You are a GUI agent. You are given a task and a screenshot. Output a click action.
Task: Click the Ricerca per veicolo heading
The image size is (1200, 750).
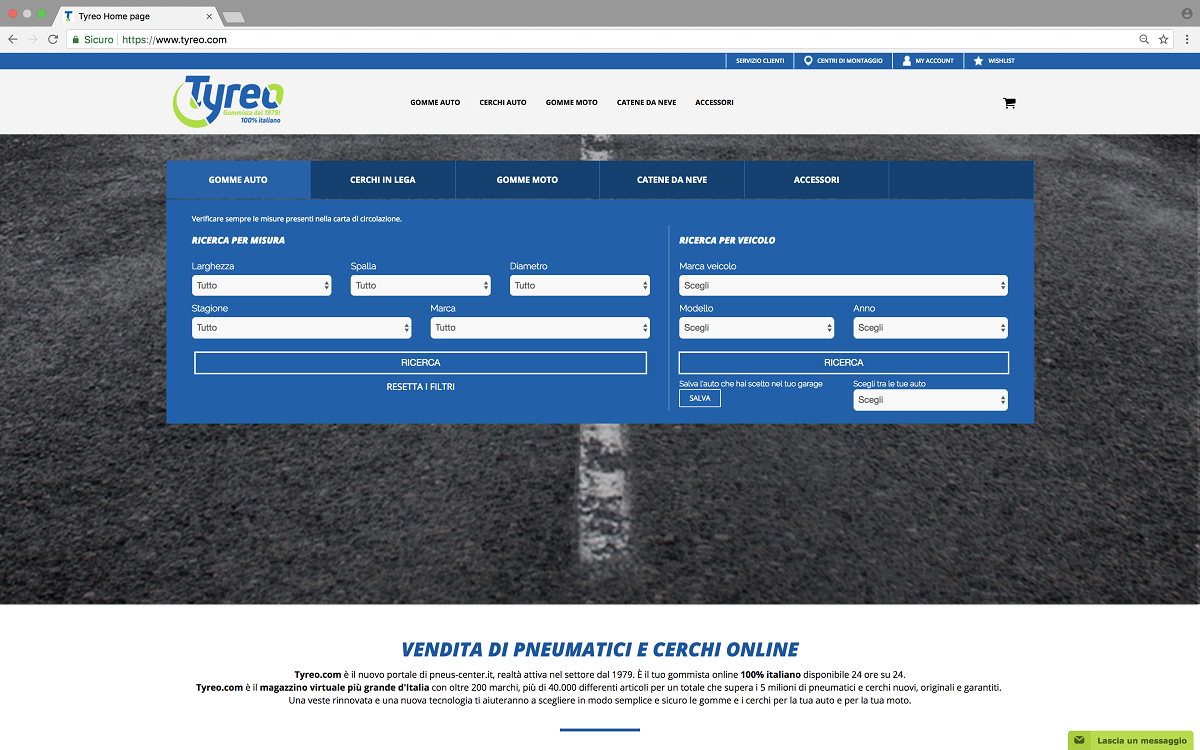[x=727, y=240]
